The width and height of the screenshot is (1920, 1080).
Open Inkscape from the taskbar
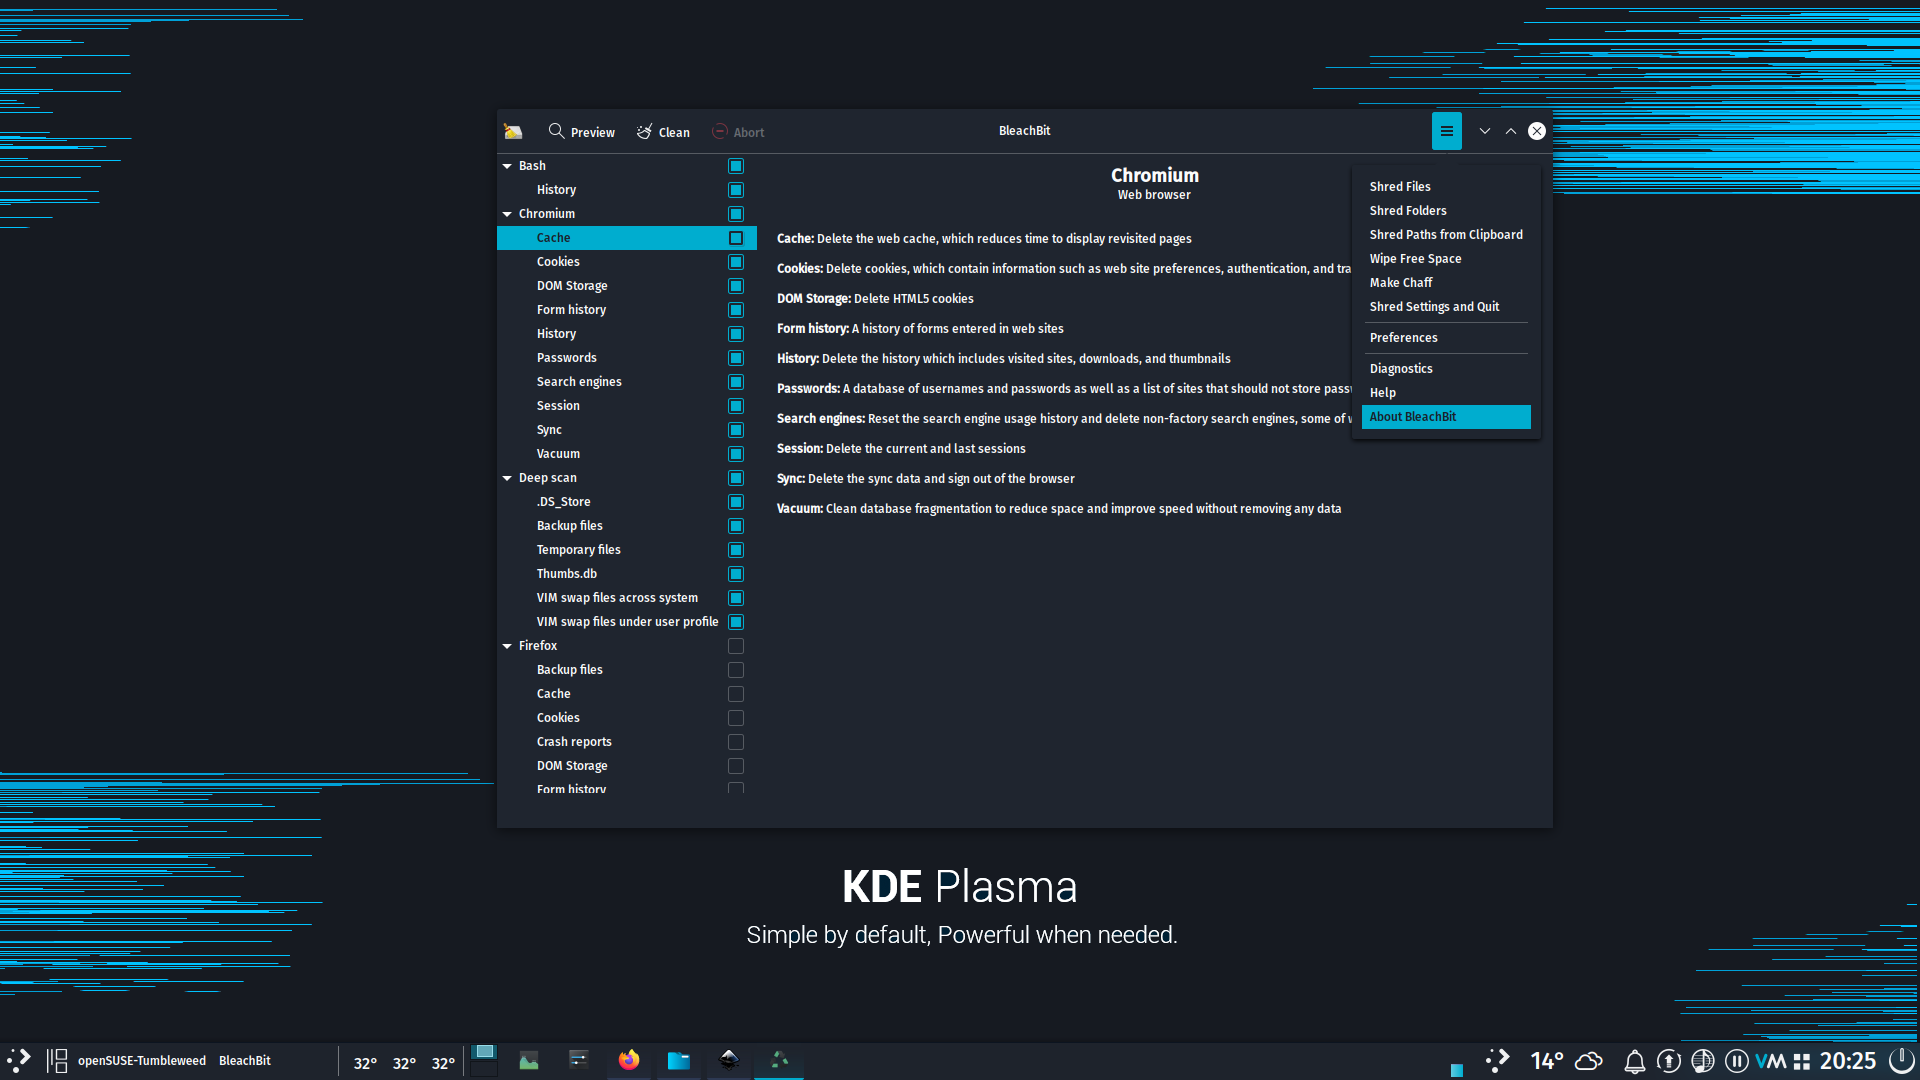pyautogui.click(x=729, y=1060)
